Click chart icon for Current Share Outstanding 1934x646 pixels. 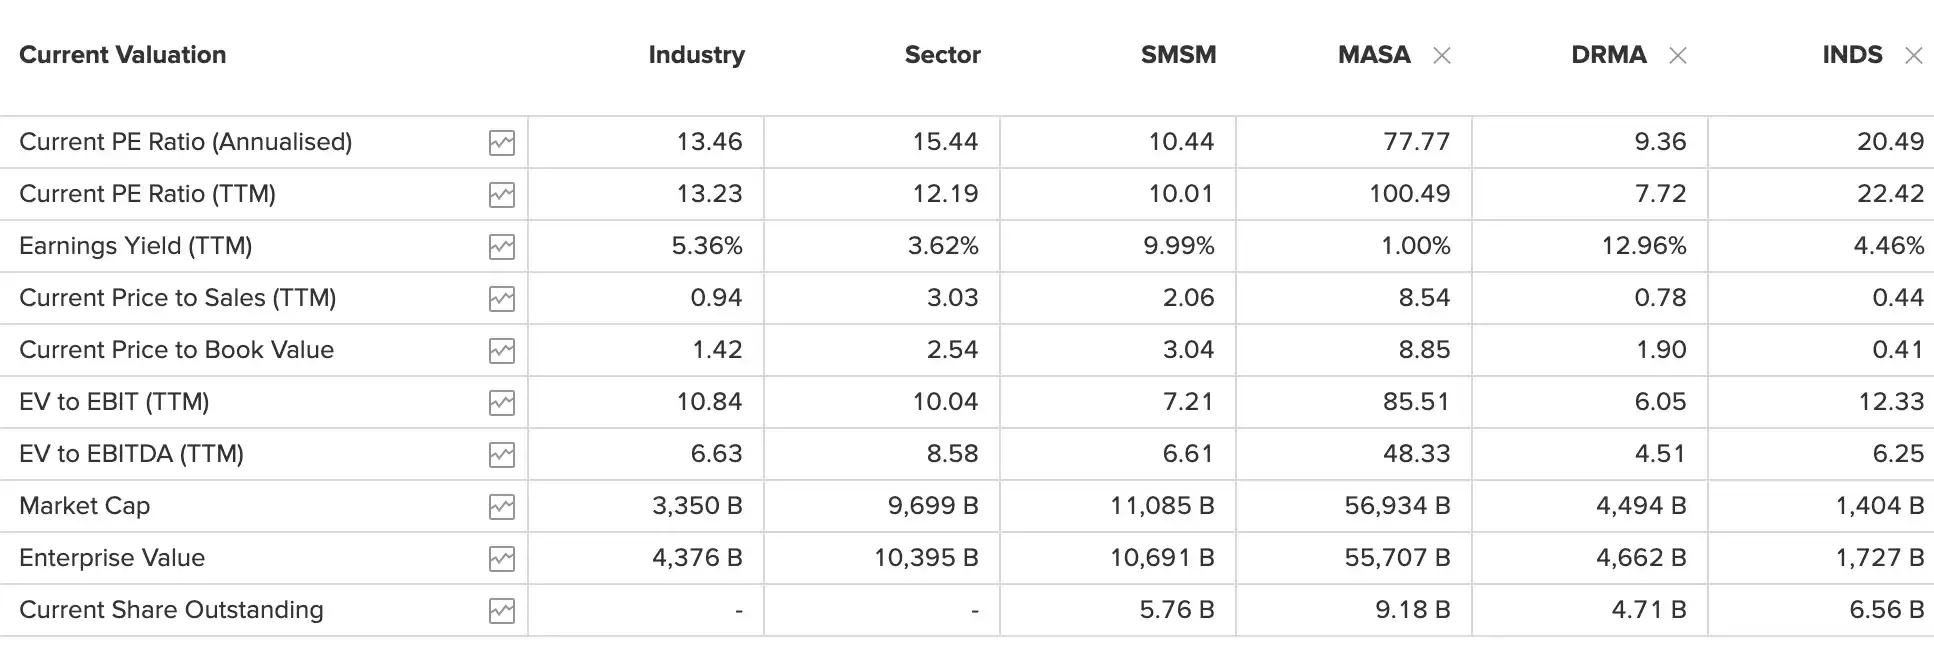(502, 611)
